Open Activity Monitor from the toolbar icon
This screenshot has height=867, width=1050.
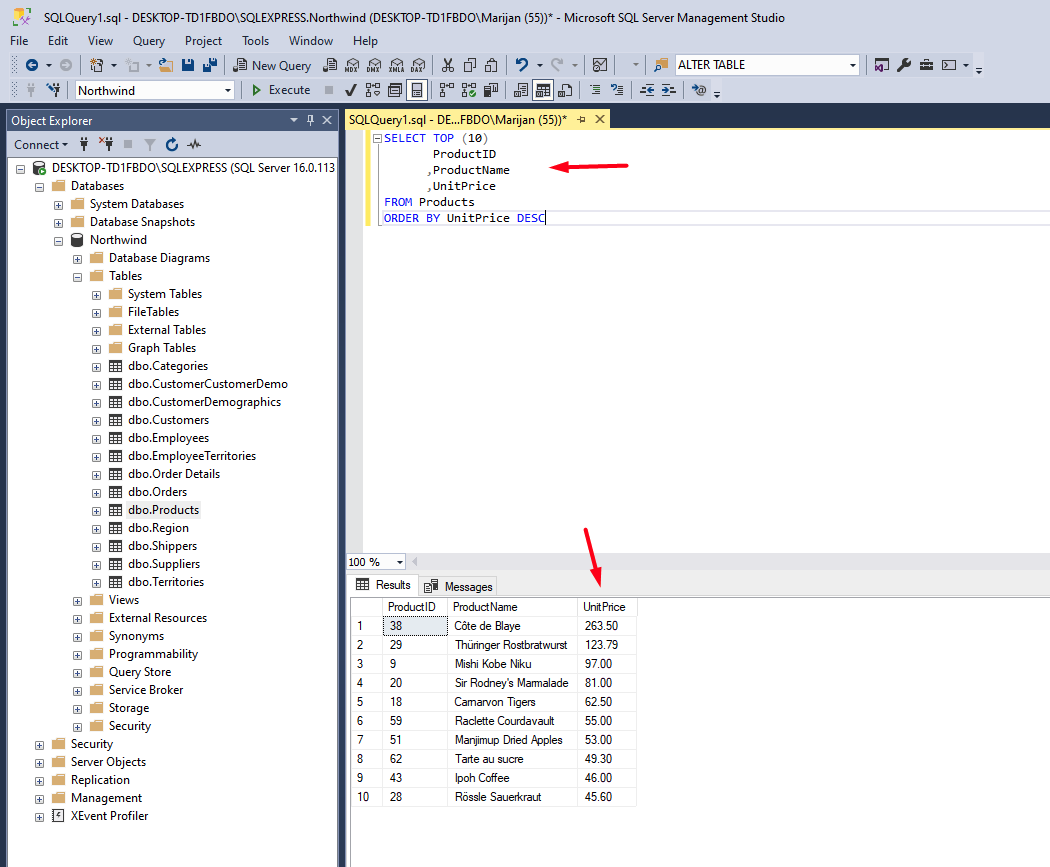pyautogui.click(x=600, y=65)
